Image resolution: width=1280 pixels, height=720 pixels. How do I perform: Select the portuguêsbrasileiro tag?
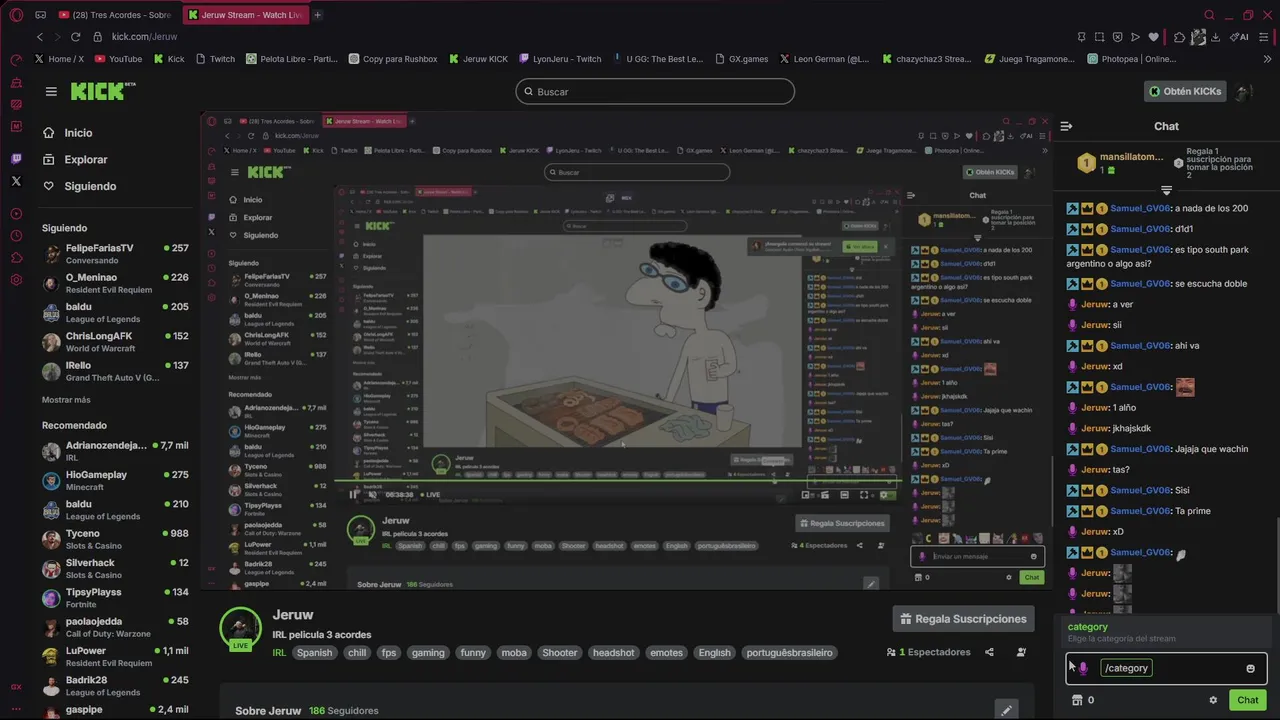[789, 653]
